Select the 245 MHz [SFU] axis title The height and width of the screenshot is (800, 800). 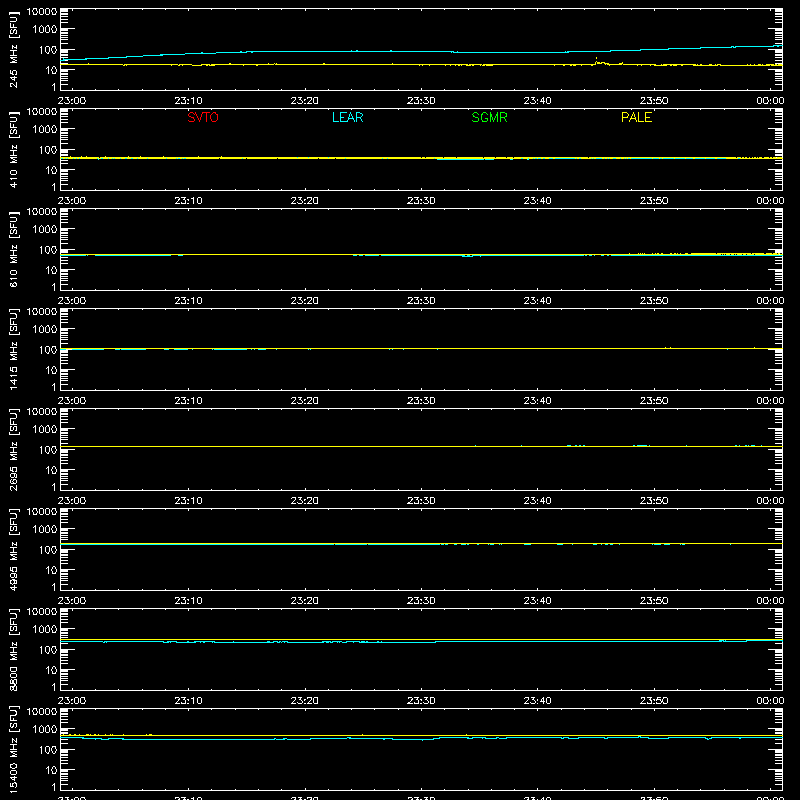click(x=13, y=49)
